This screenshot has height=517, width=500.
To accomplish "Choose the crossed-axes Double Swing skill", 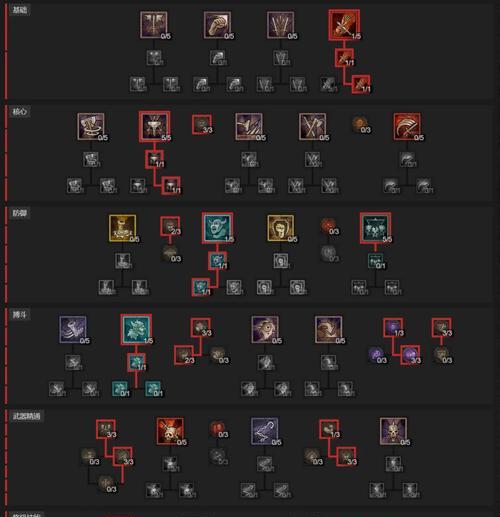I will point(312,126).
